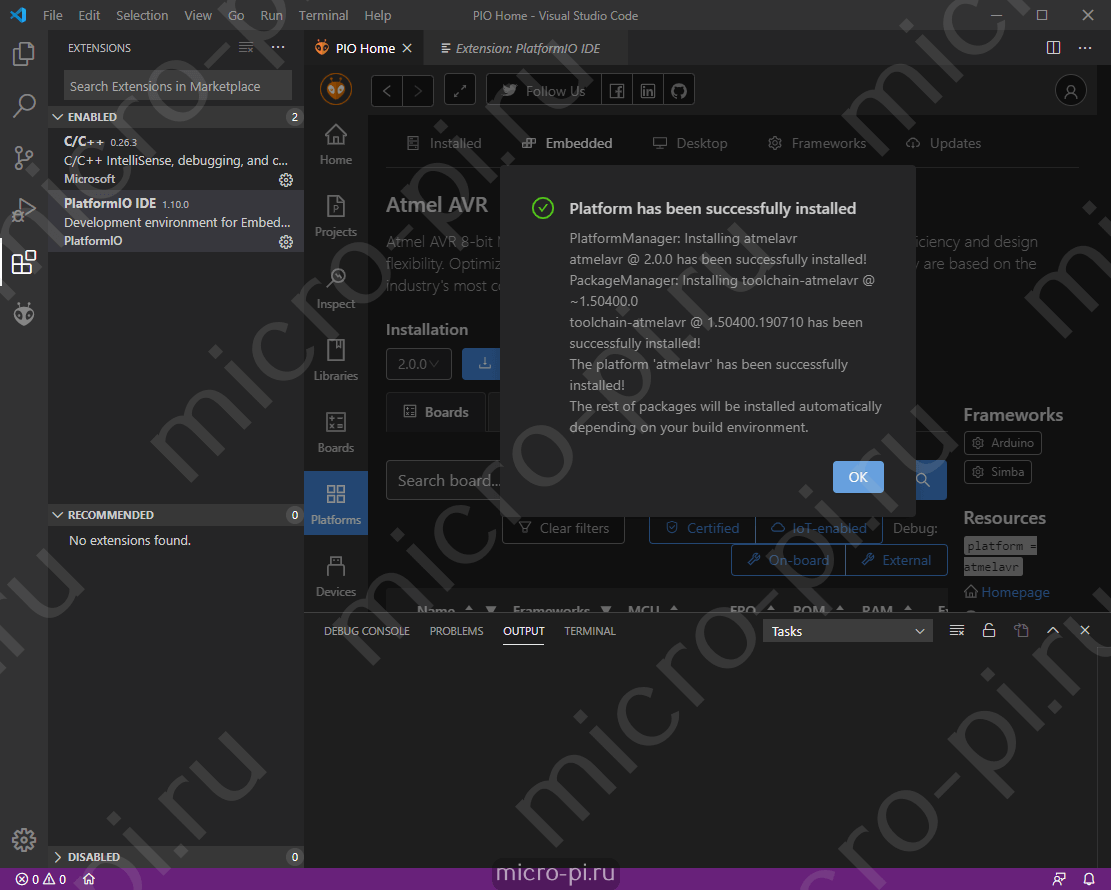Viewport: 1111px width, 890px height.
Task: Click the Follow Us Twitter button
Action: coord(543,89)
